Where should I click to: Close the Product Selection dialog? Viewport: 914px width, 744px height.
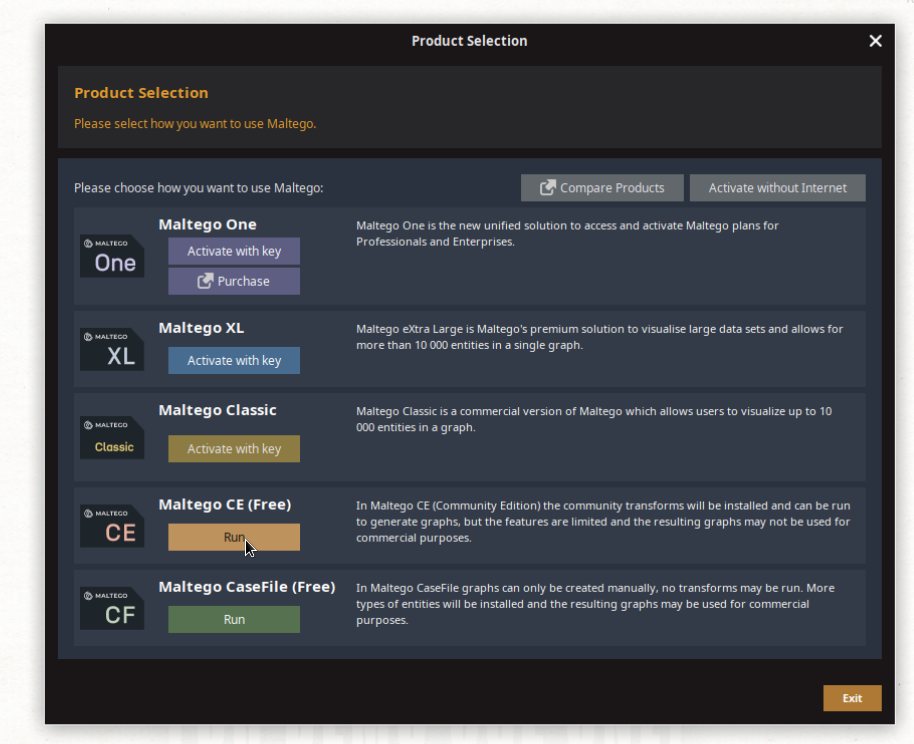point(875,41)
